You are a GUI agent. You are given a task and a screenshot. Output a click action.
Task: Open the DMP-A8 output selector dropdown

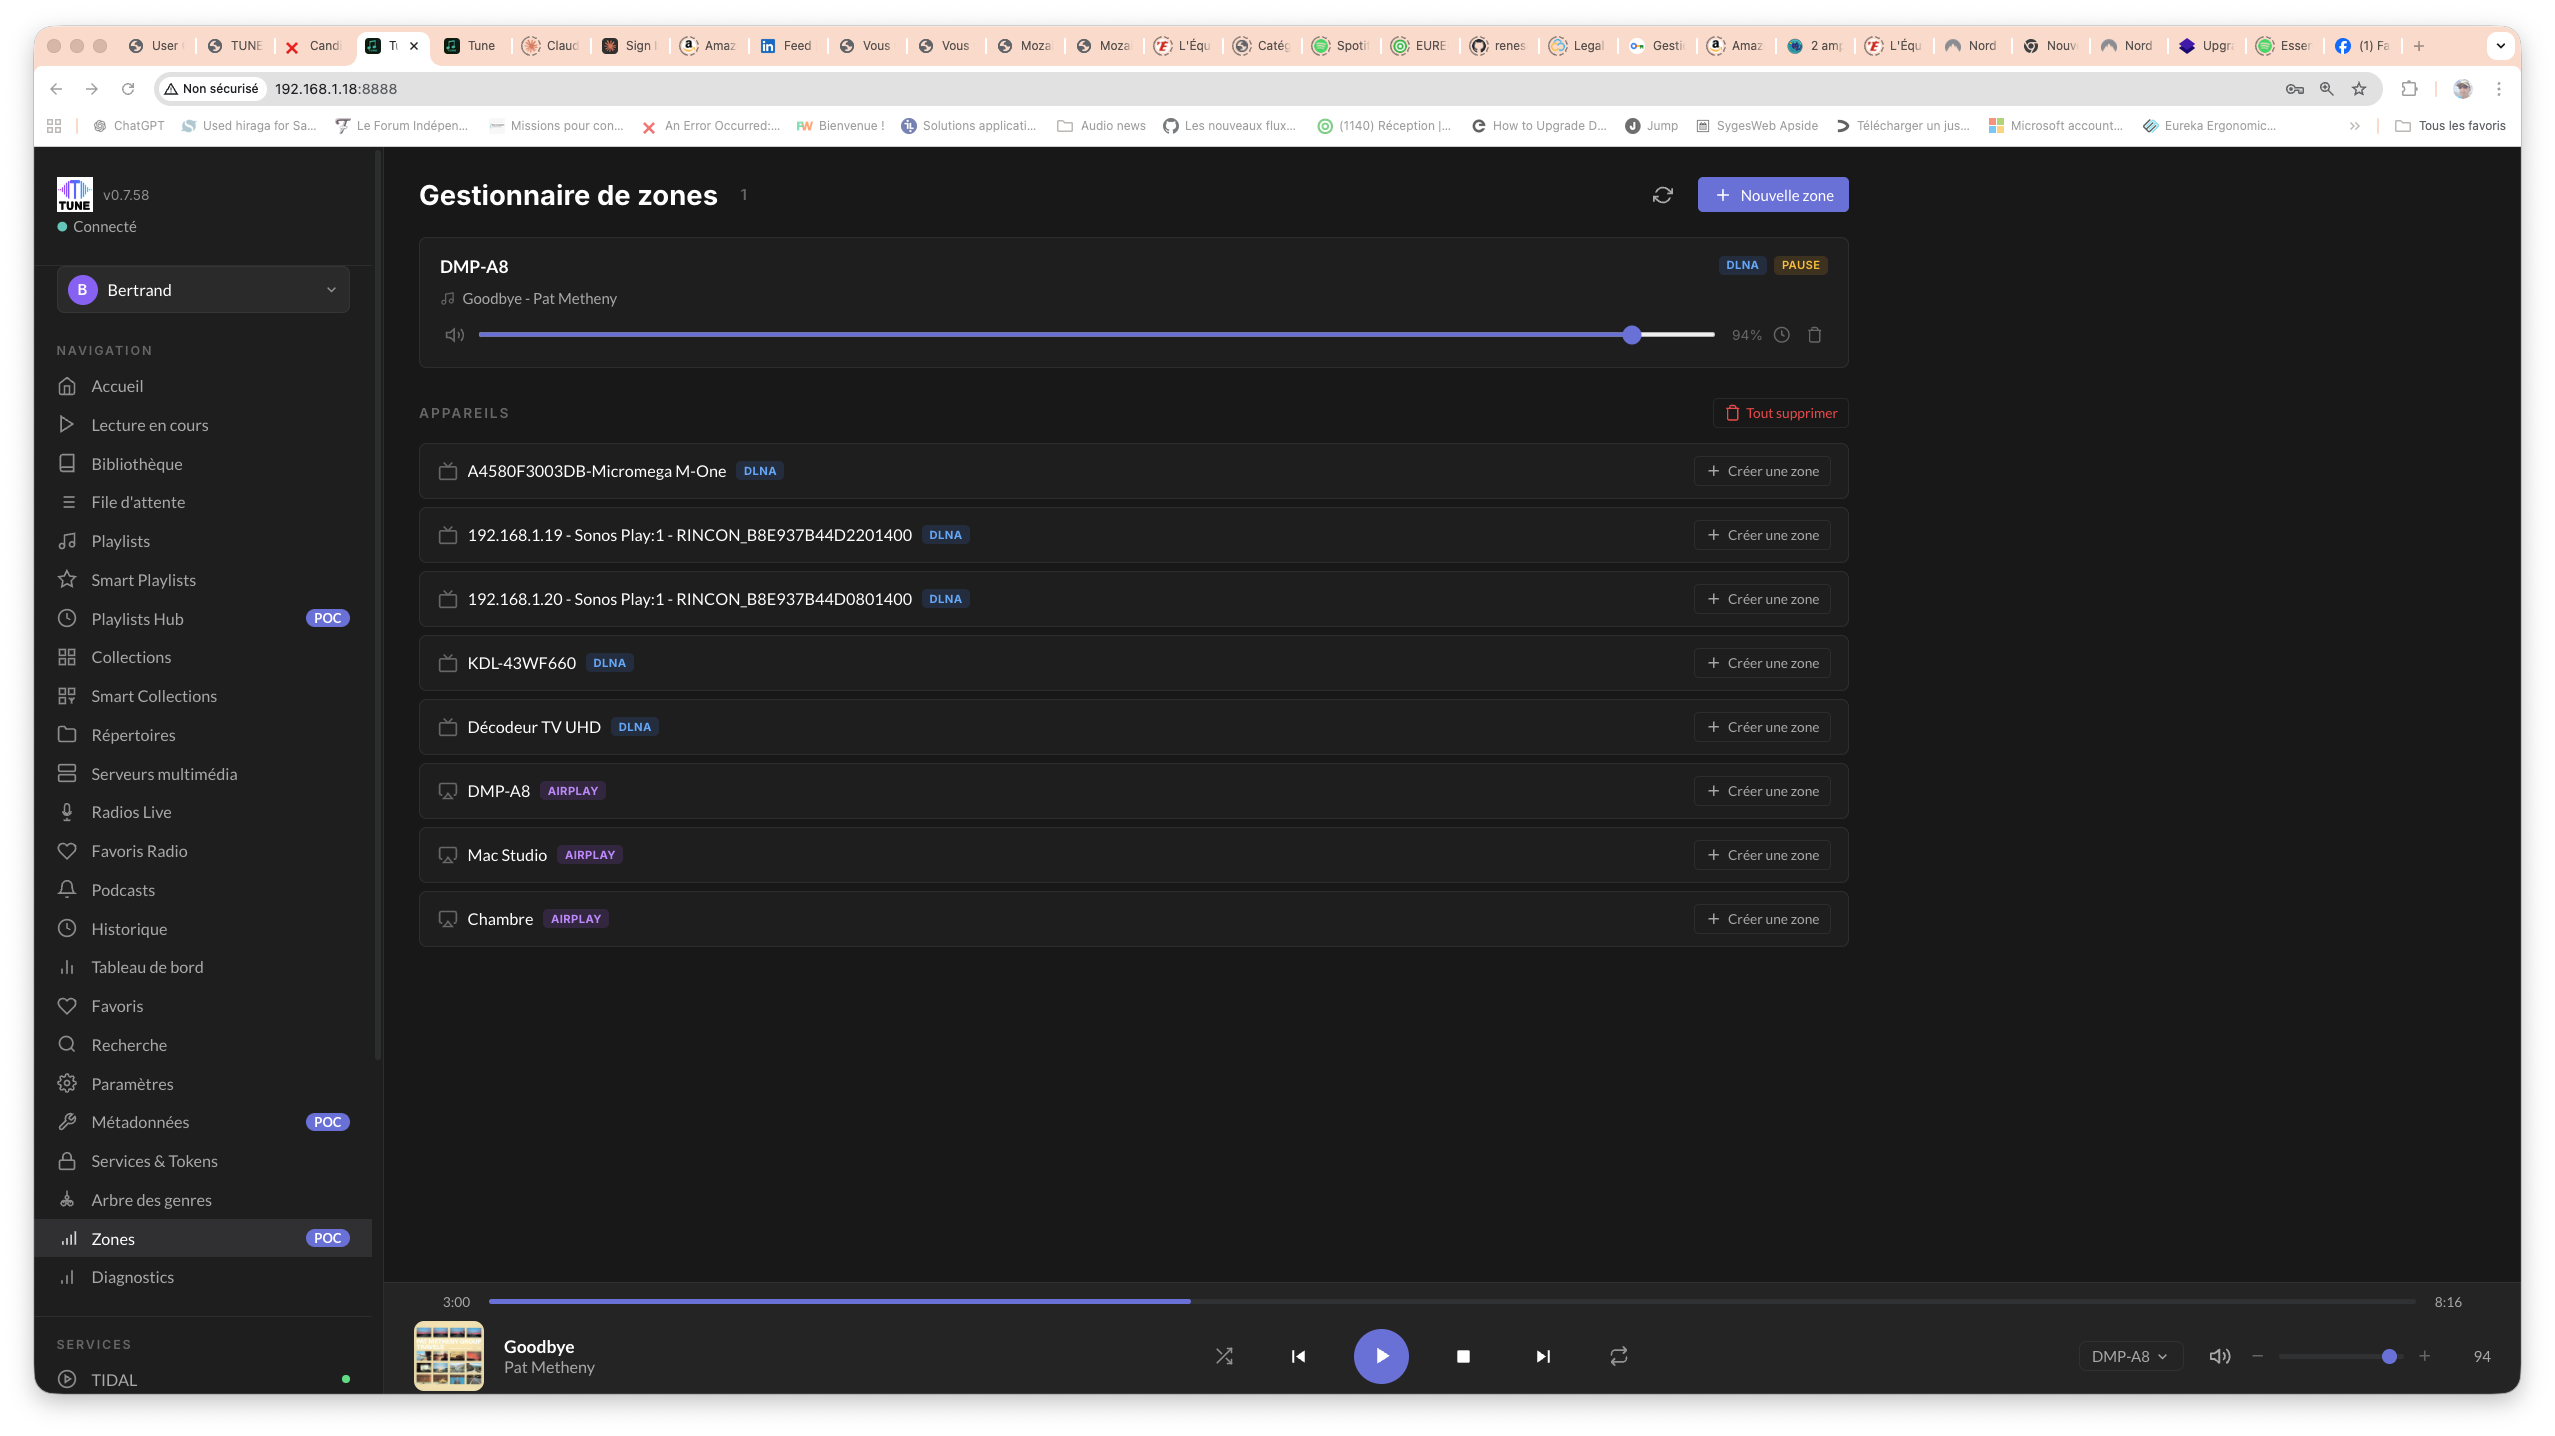pyautogui.click(x=2130, y=1356)
